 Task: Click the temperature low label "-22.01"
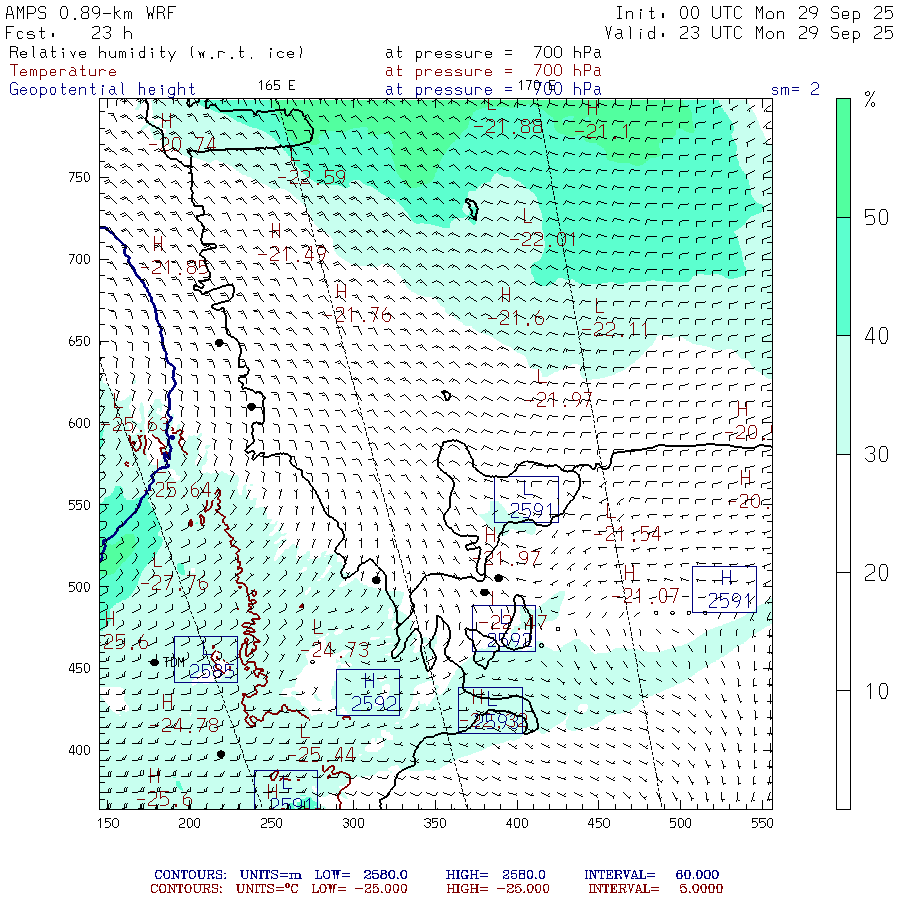(543, 239)
